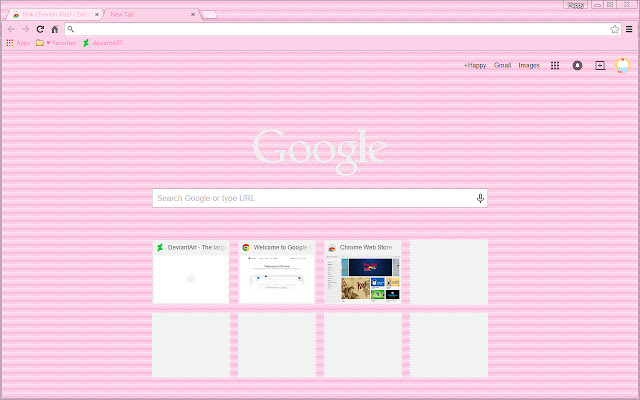Open the +Happy Google+ link

pos(475,65)
